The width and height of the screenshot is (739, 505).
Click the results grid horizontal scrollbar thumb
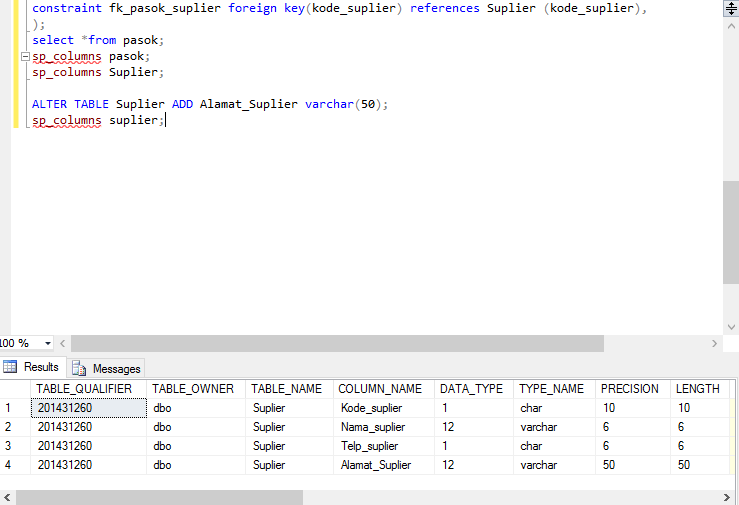tap(159, 497)
